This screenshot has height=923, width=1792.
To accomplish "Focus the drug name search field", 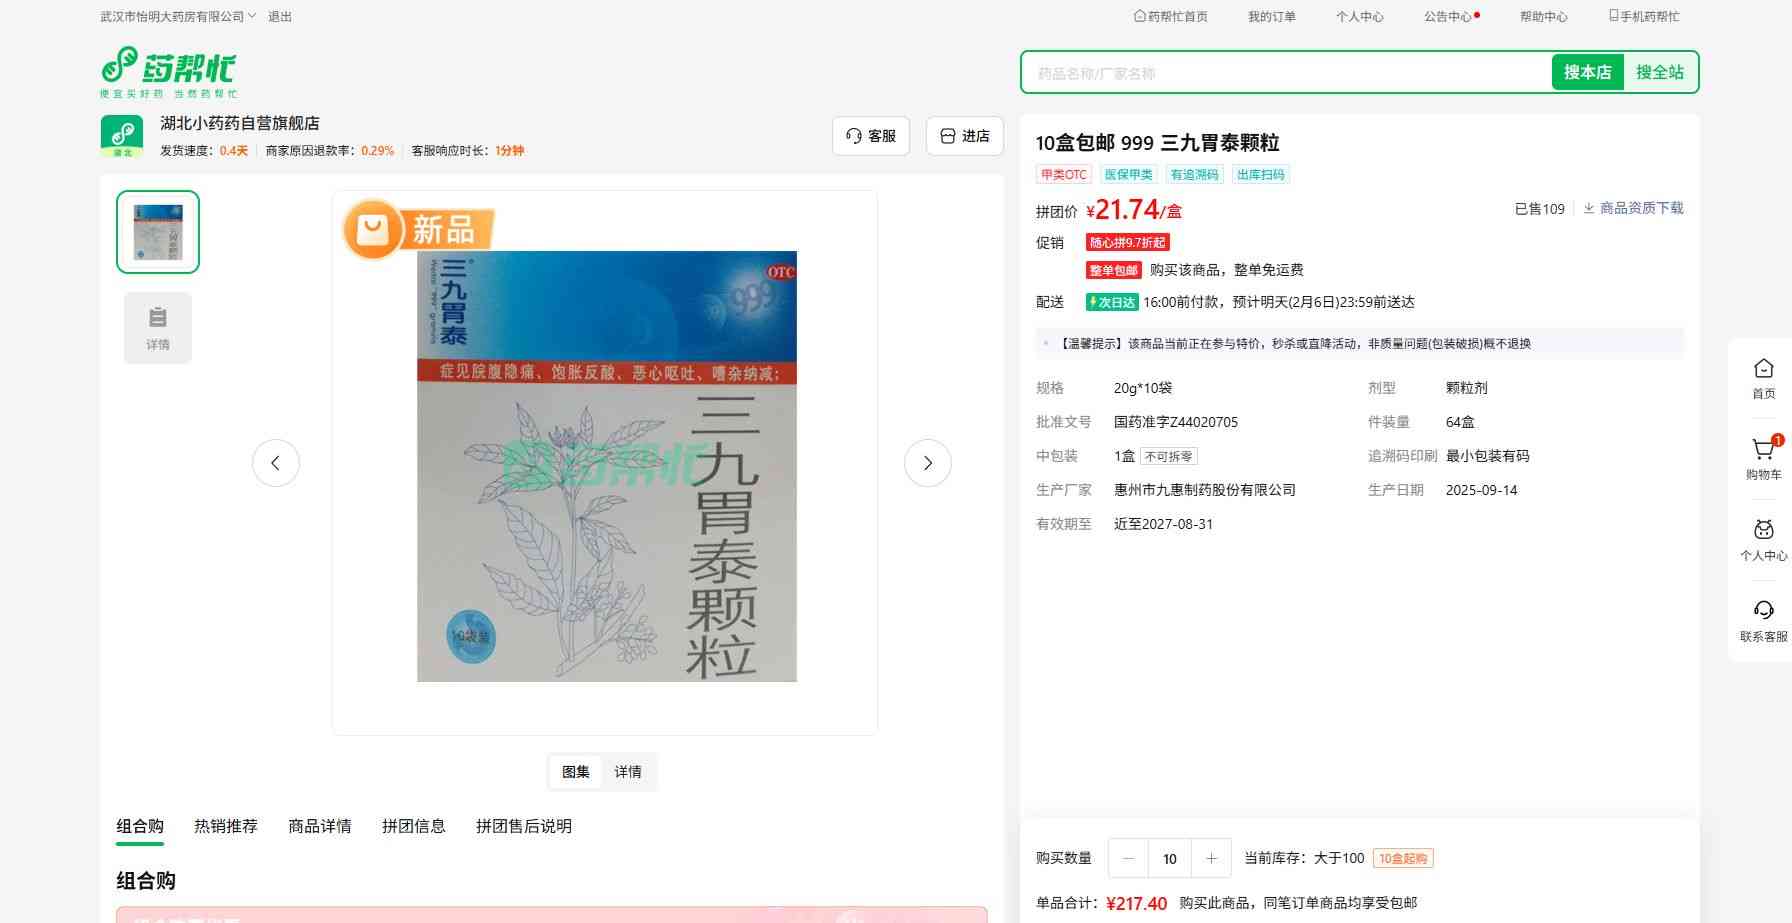I will [1285, 73].
